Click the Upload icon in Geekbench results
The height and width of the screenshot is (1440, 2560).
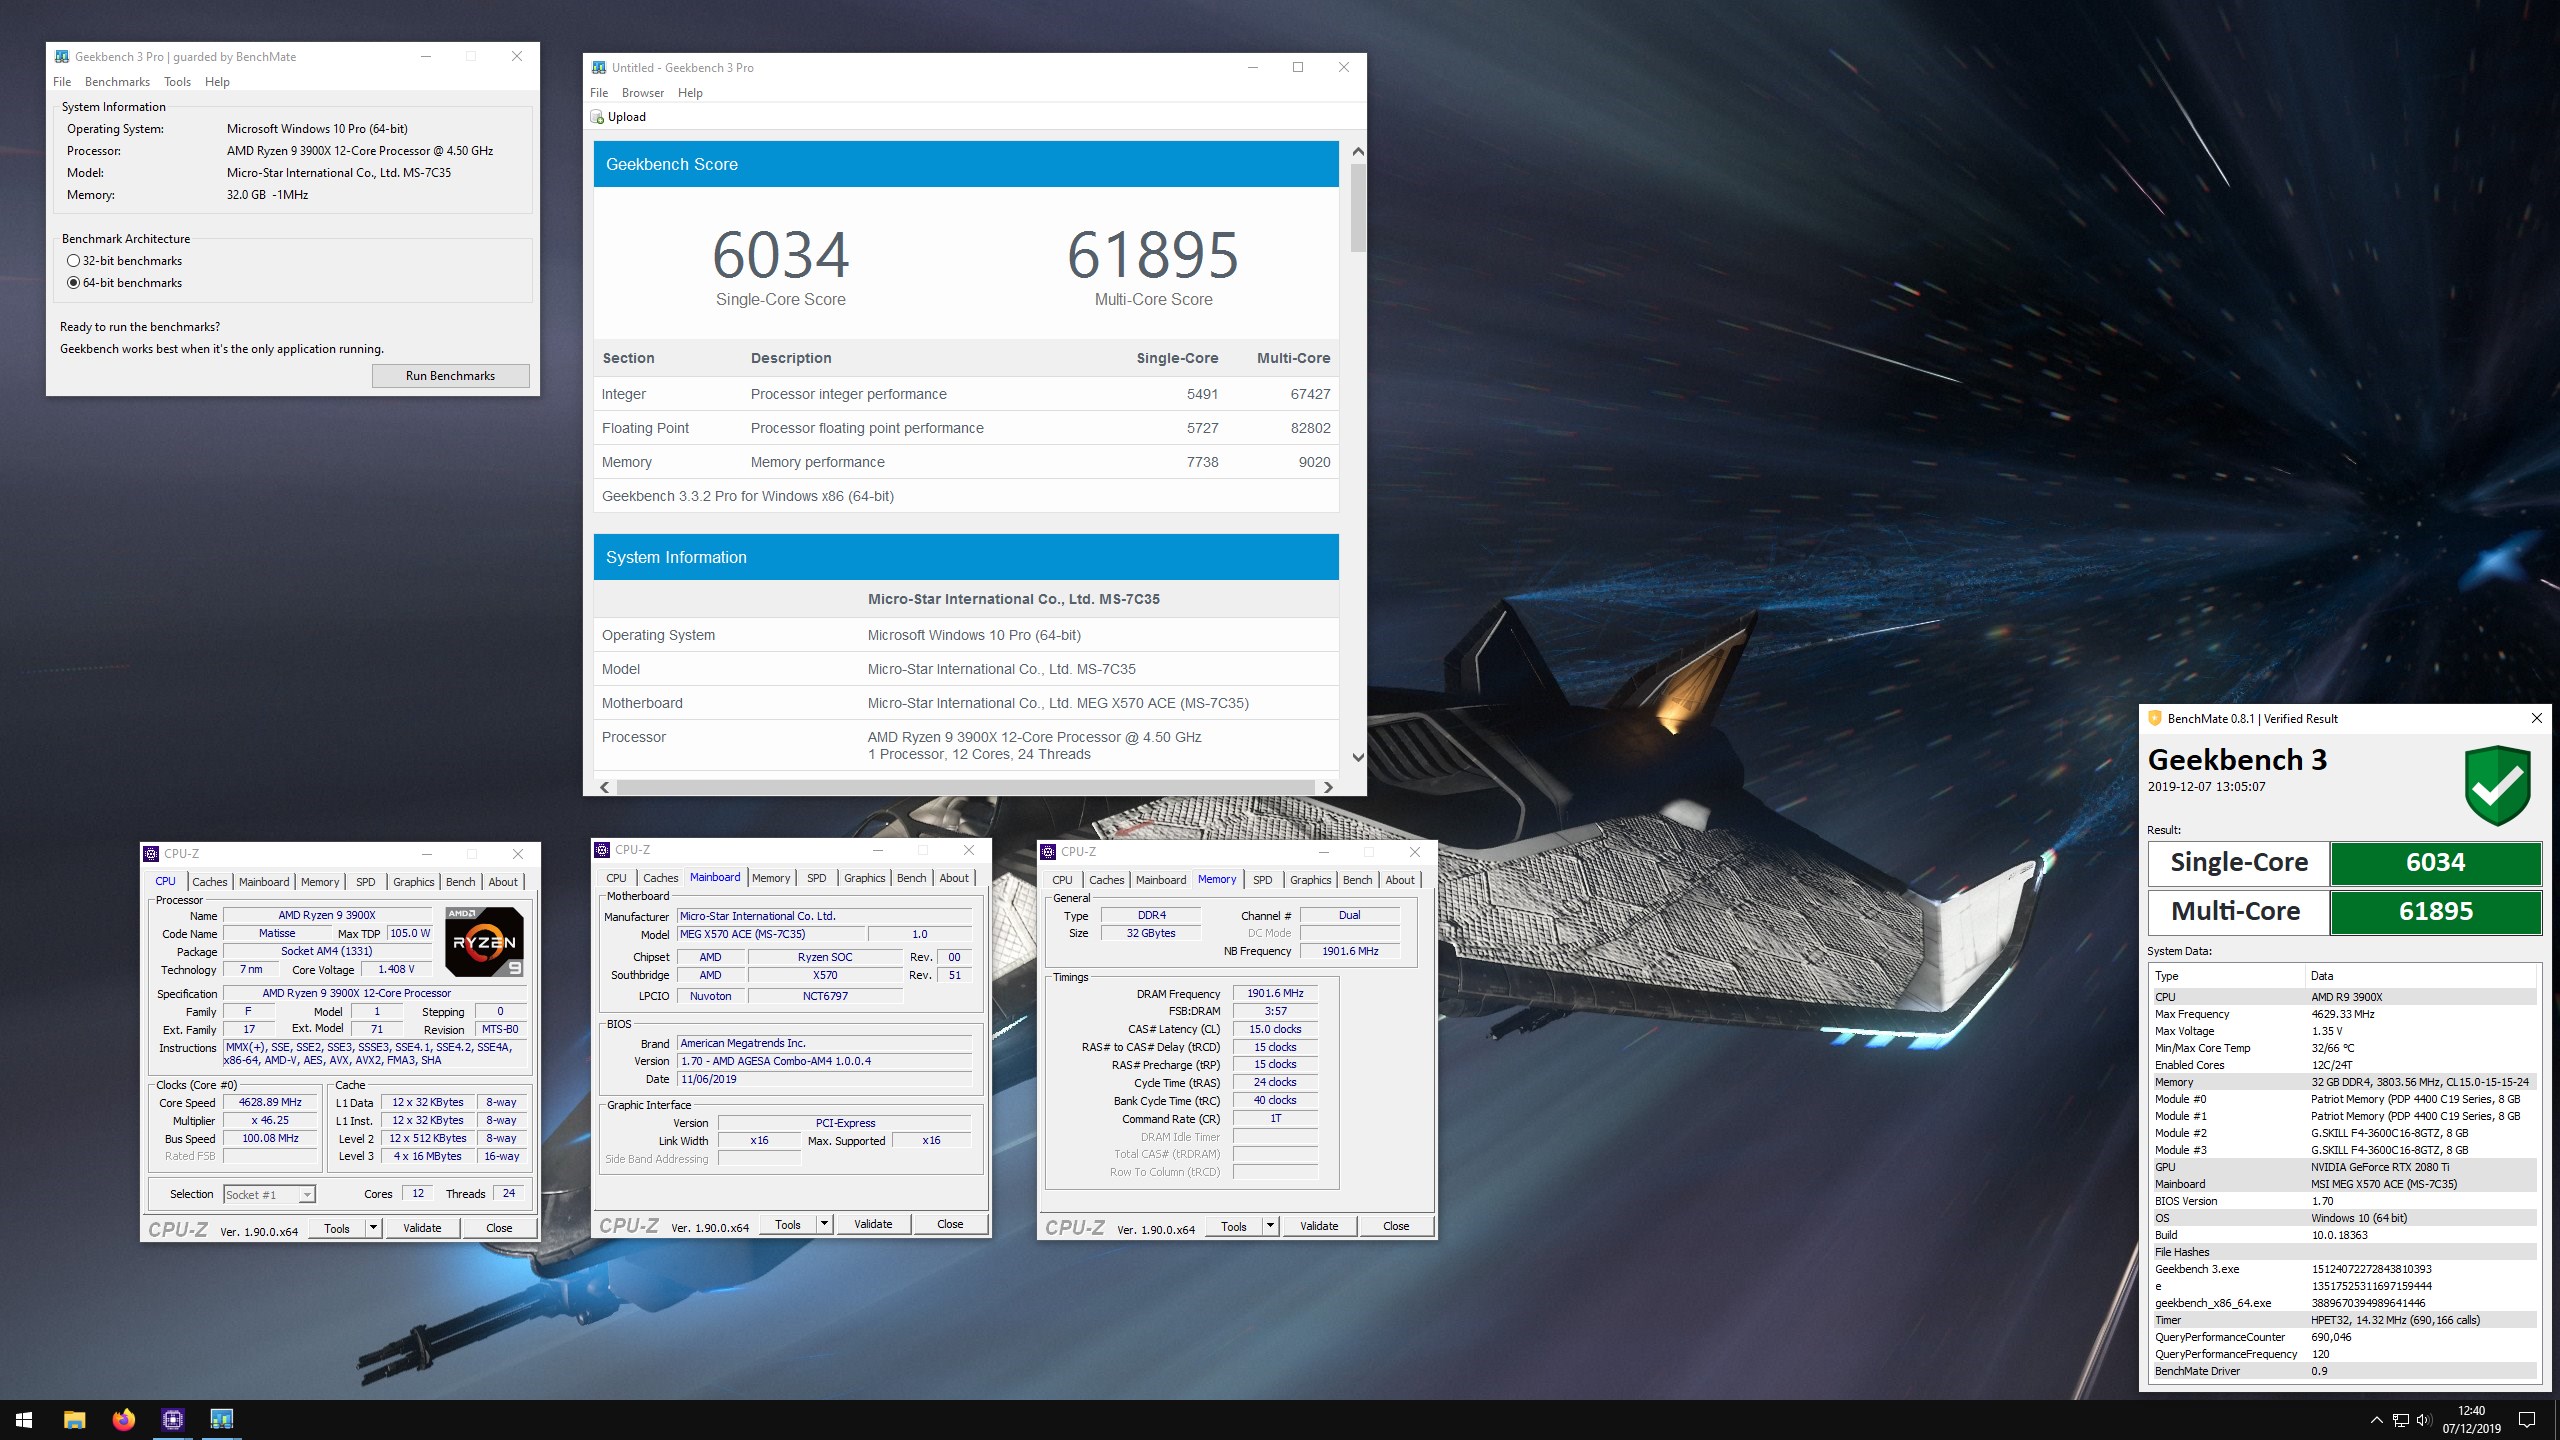point(598,117)
